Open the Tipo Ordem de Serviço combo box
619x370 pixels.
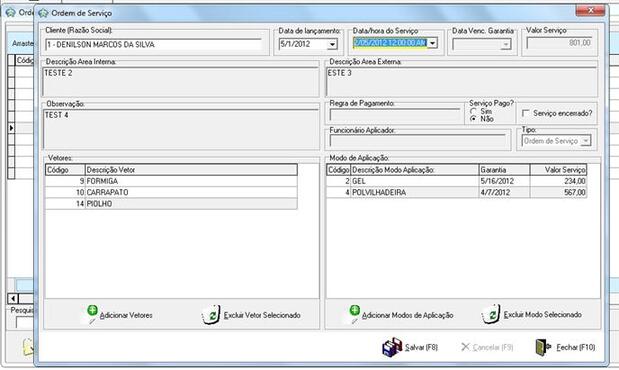coord(586,141)
